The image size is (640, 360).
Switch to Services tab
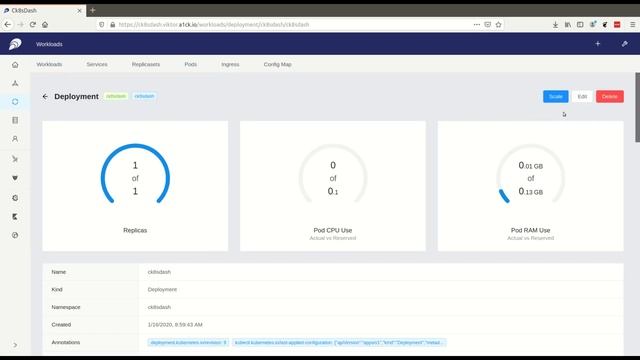coord(97,64)
